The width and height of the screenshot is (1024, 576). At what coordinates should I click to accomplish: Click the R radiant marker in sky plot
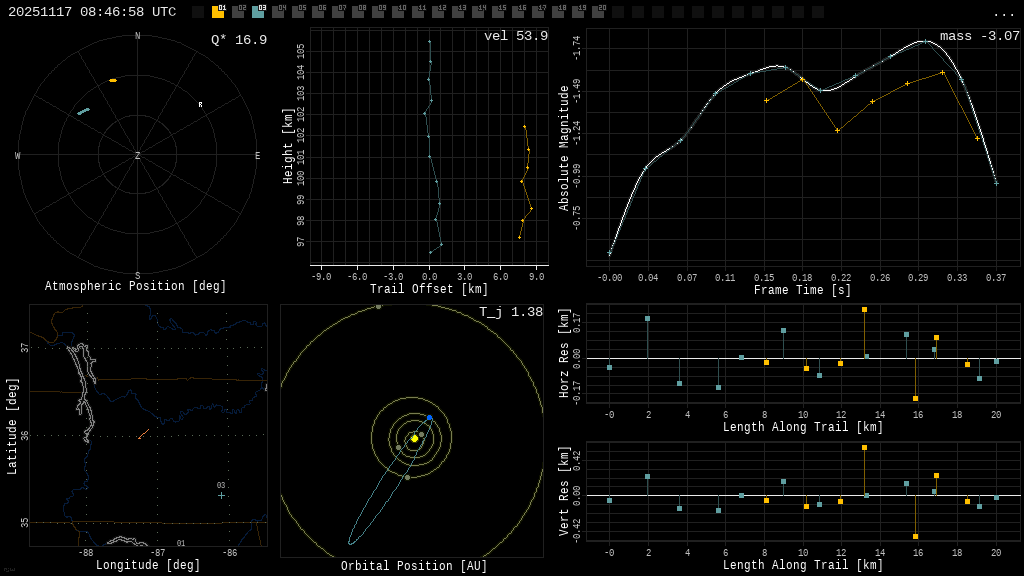(200, 104)
